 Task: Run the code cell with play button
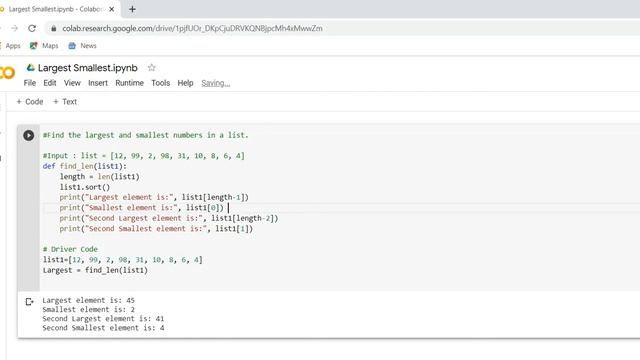coord(29,135)
